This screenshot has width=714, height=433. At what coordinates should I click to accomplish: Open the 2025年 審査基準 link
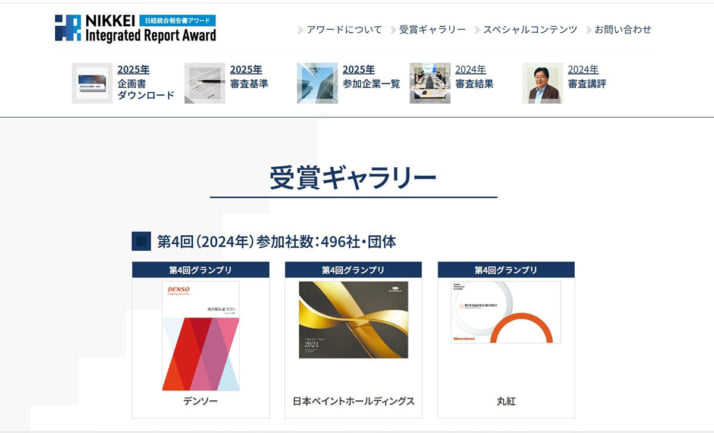[x=249, y=76]
